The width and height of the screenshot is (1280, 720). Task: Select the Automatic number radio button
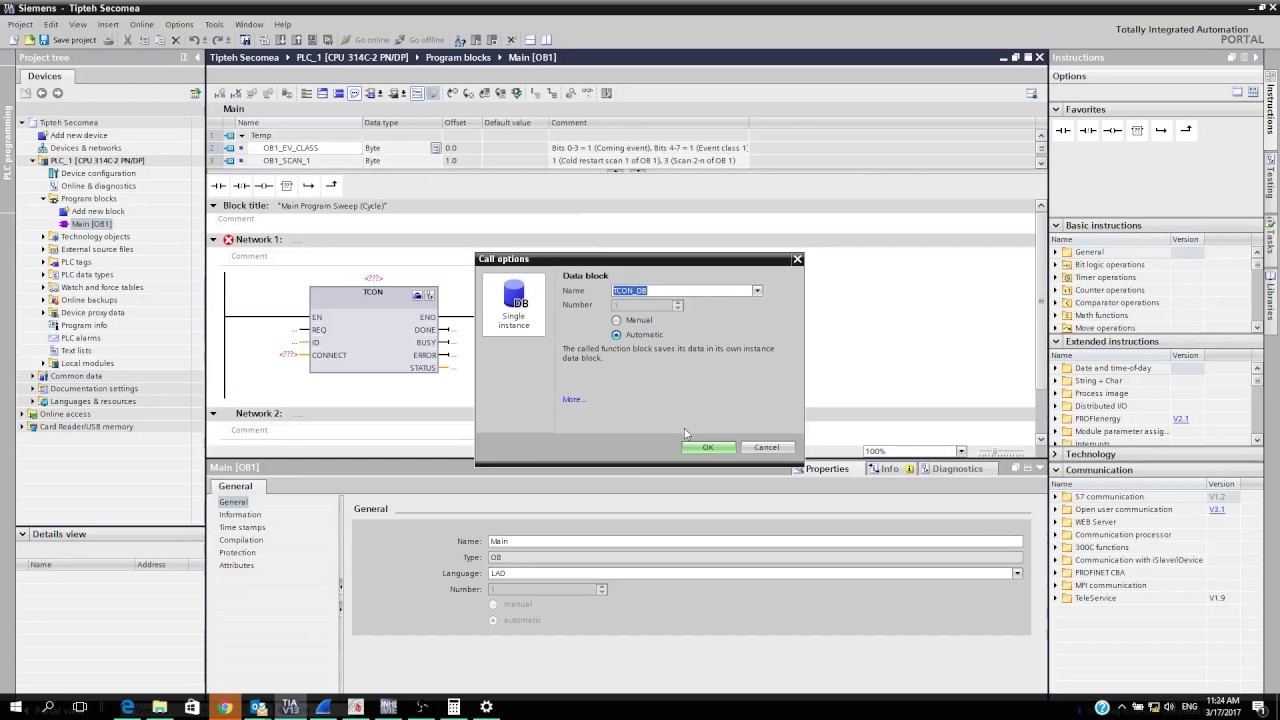(616, 335)
